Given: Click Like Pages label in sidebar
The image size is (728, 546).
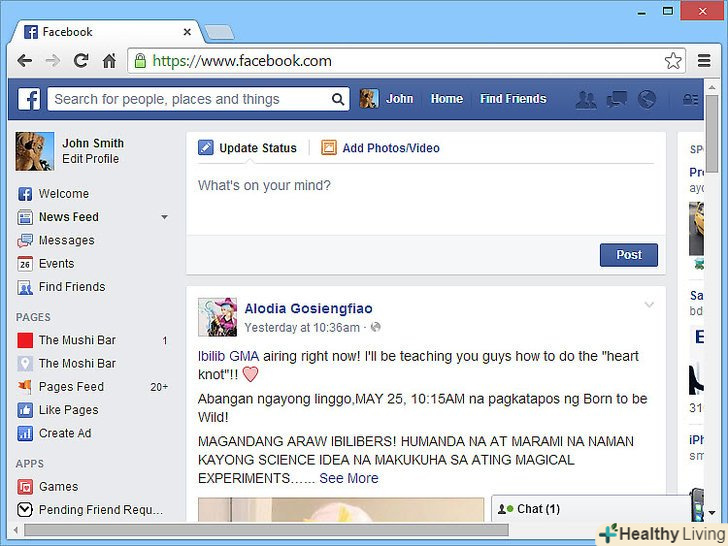Looking at the screenshot, I should click(x=69, y=410).
